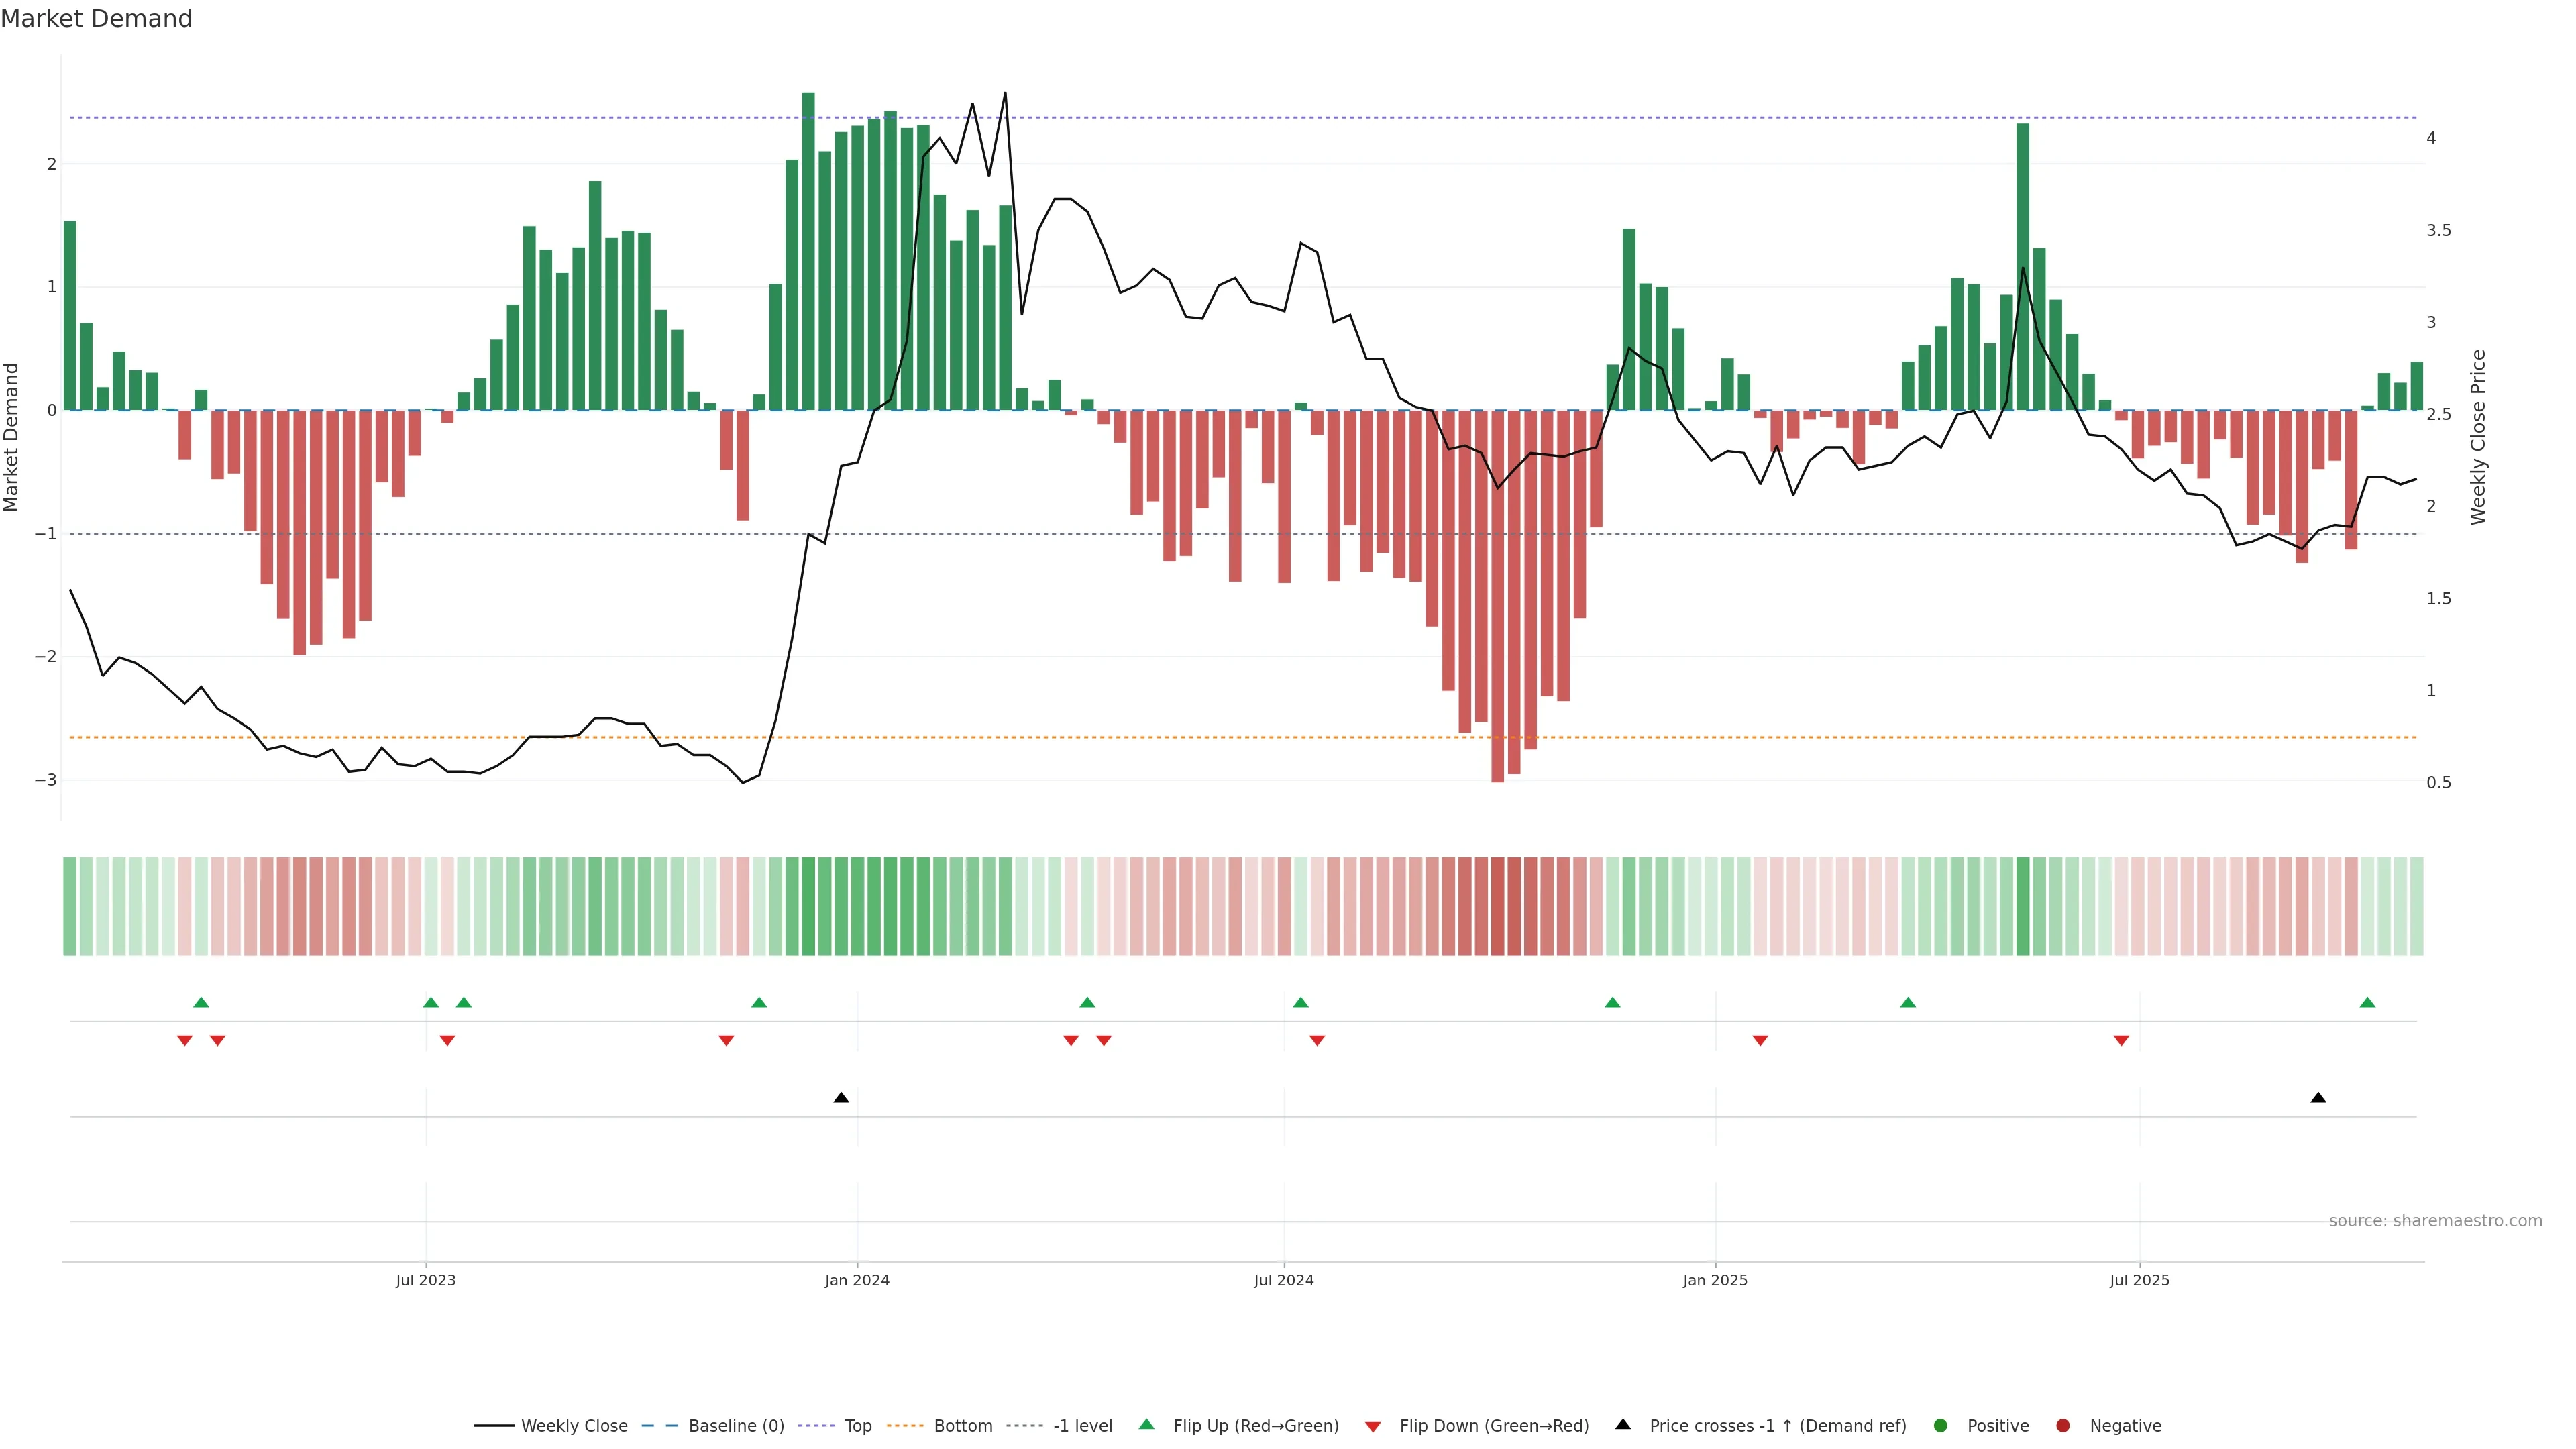
Task: Click the Jan 2025 x-axis label
Action: pos(1715,1280)
